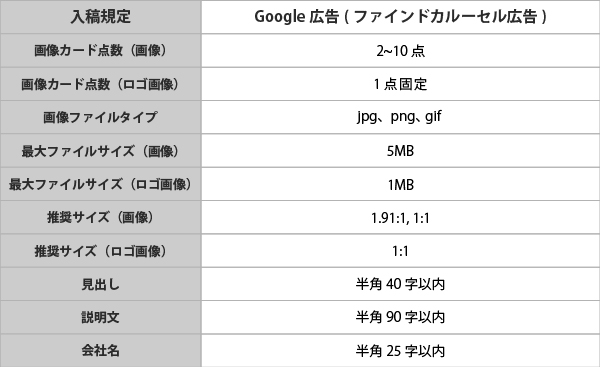The height and width of the screenshot is (367, 600).
Task: Select the 2~10 点 value cell
Action: (400, 51)
